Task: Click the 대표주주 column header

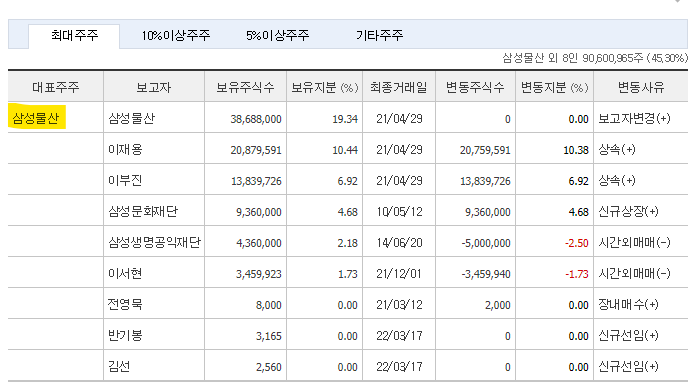Action: (56, 87)
